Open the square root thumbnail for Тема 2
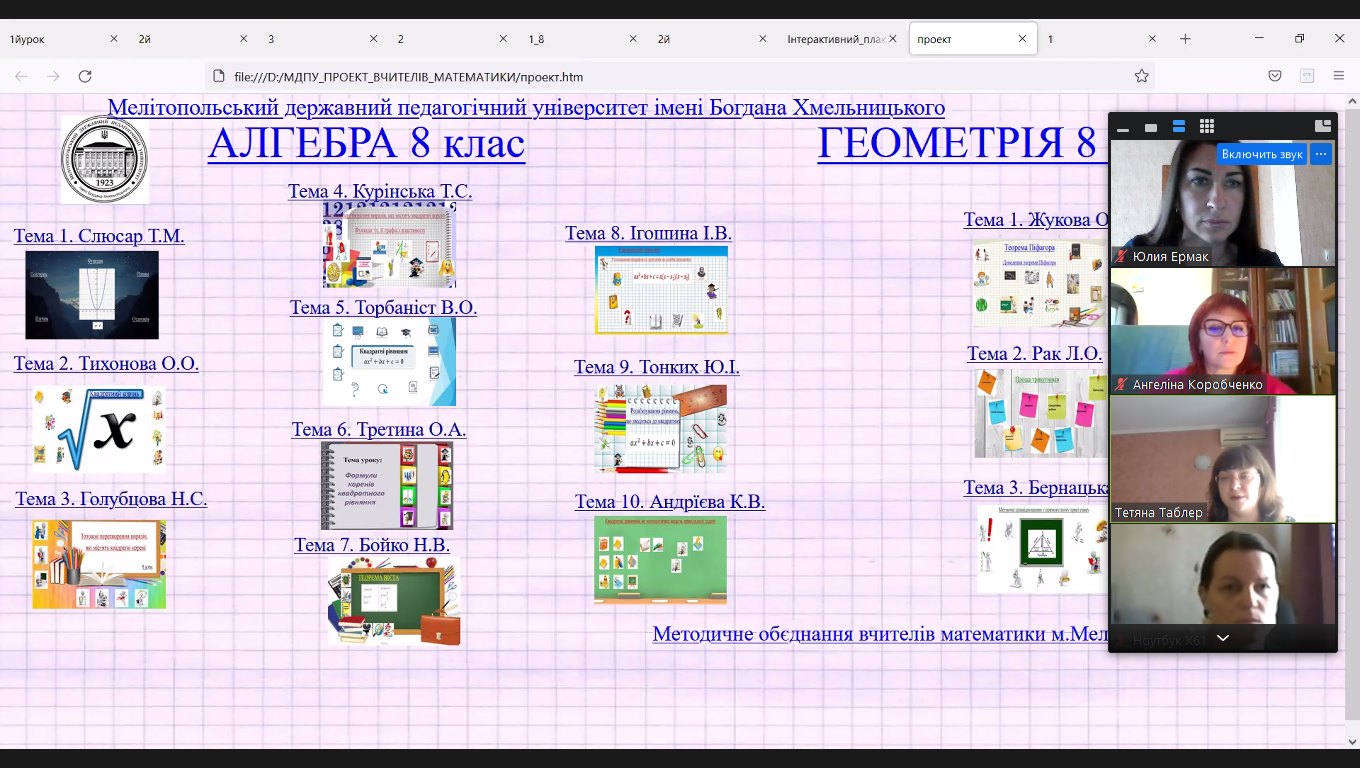 98,429
